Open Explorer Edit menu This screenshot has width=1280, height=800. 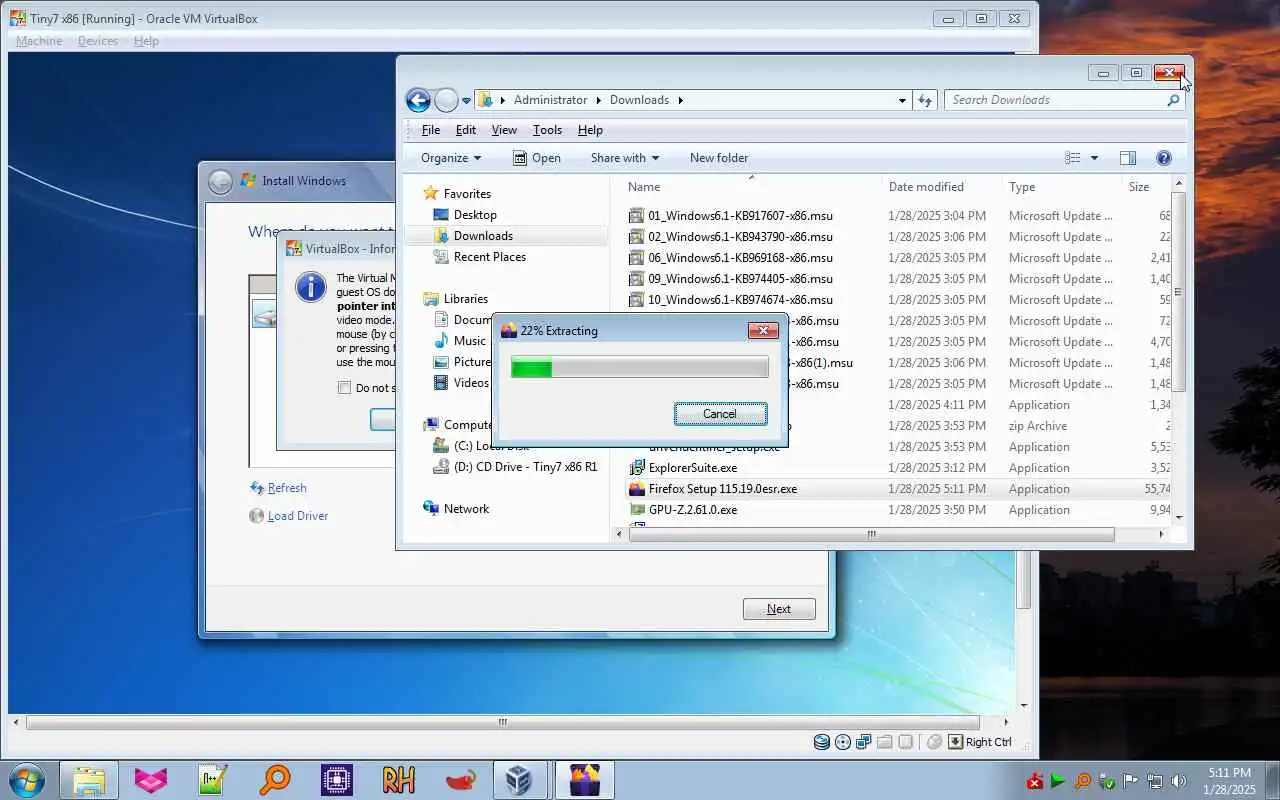click(x=466, y=130)
